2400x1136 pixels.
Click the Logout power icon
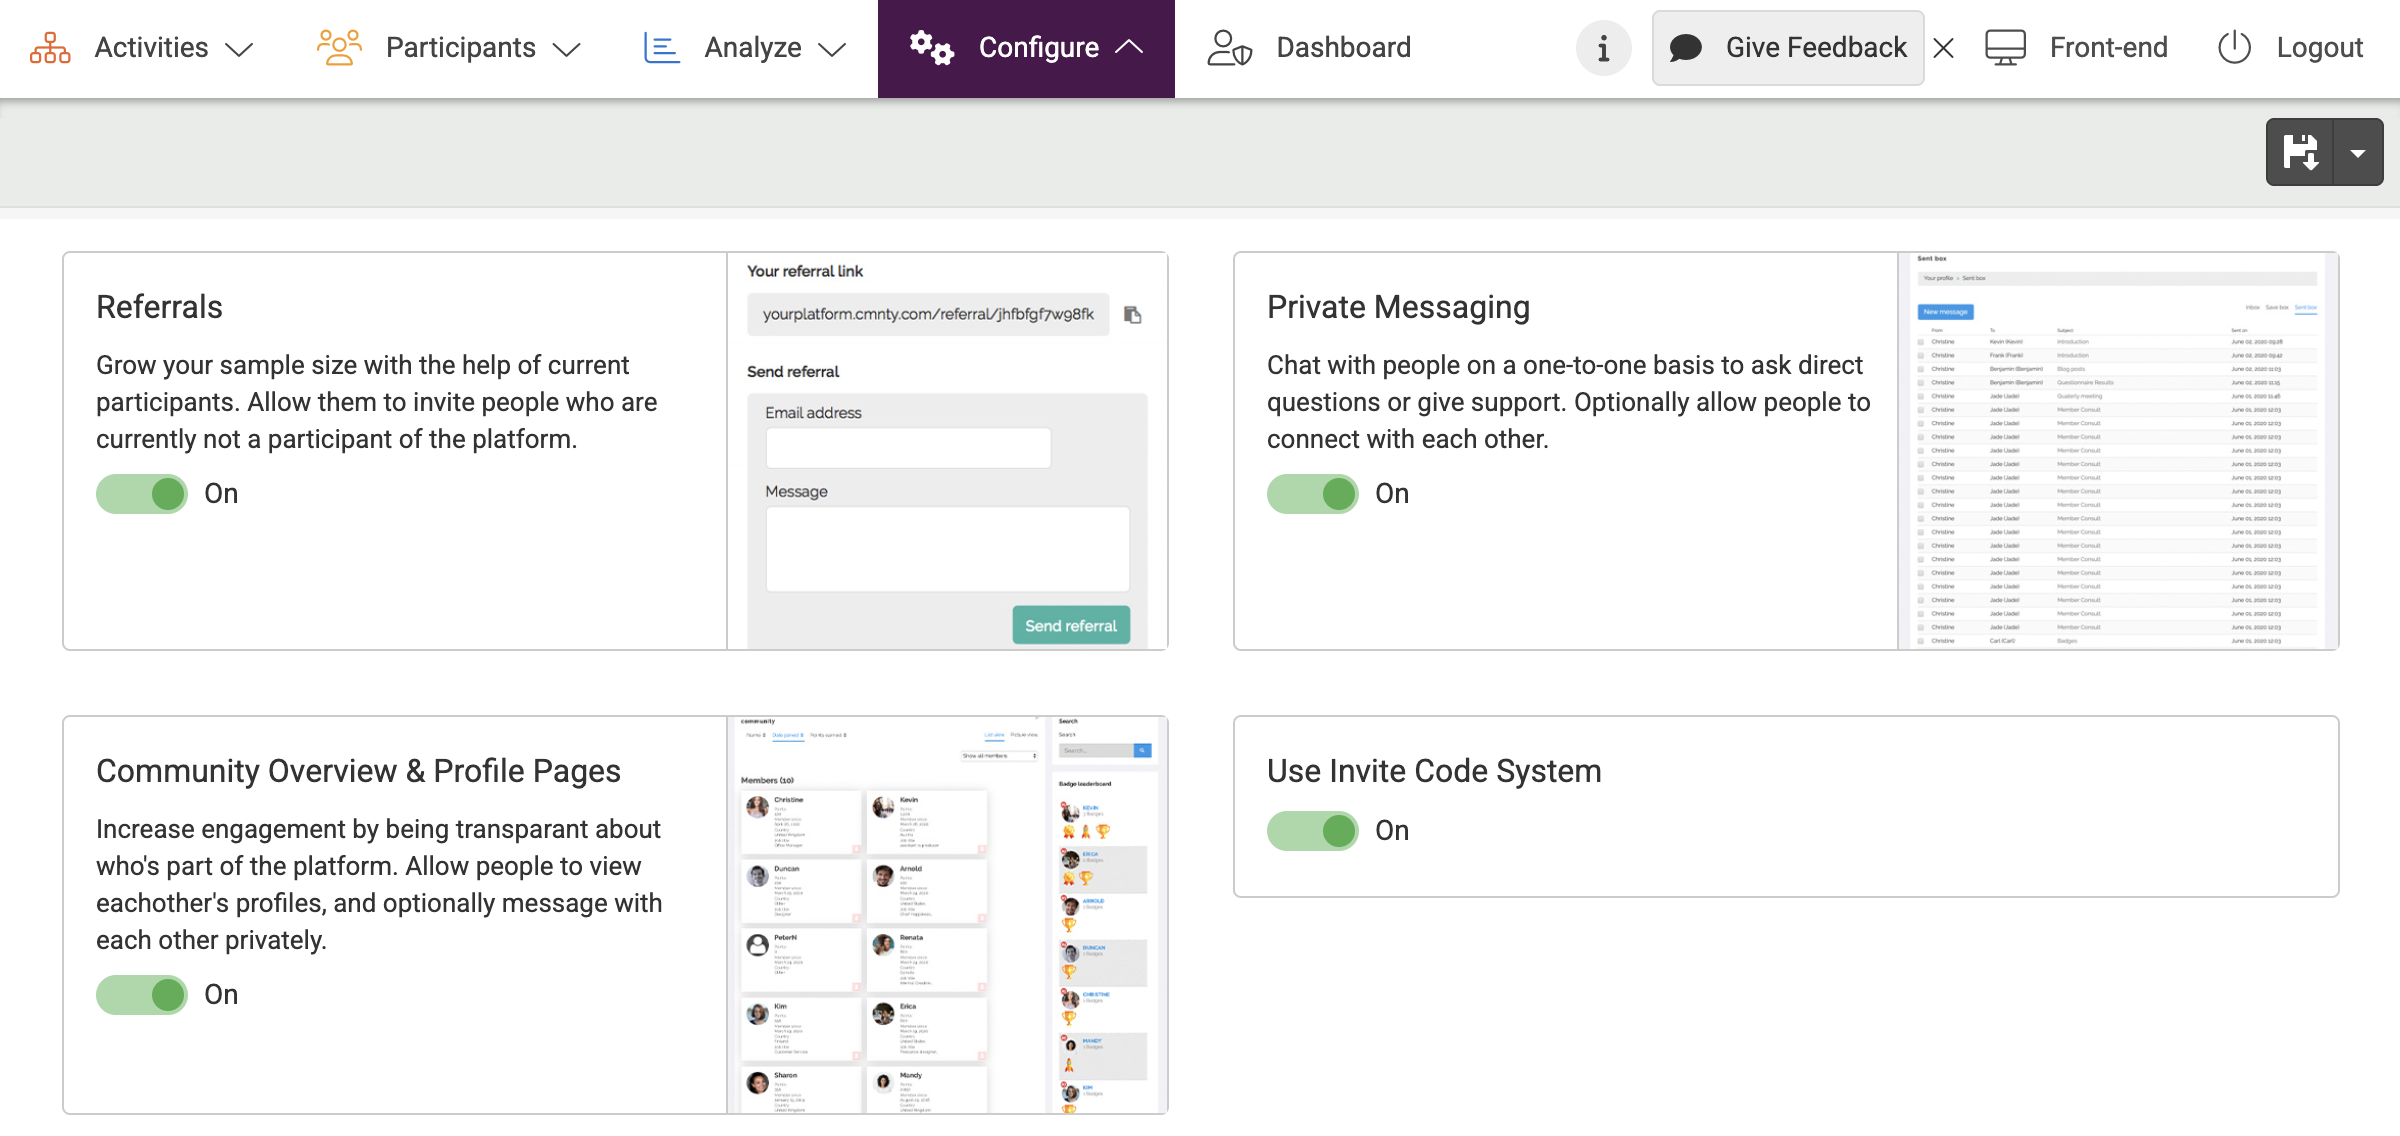pyautogui.click(x=2234, y=48)
